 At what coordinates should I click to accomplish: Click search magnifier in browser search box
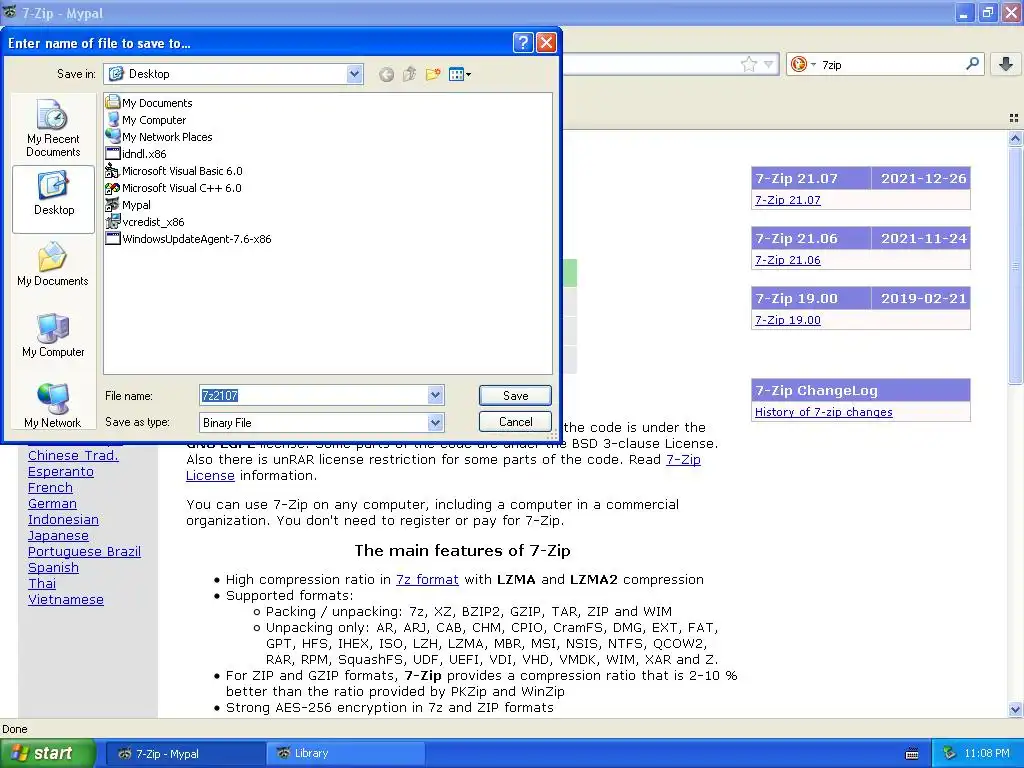pos(972,63)
